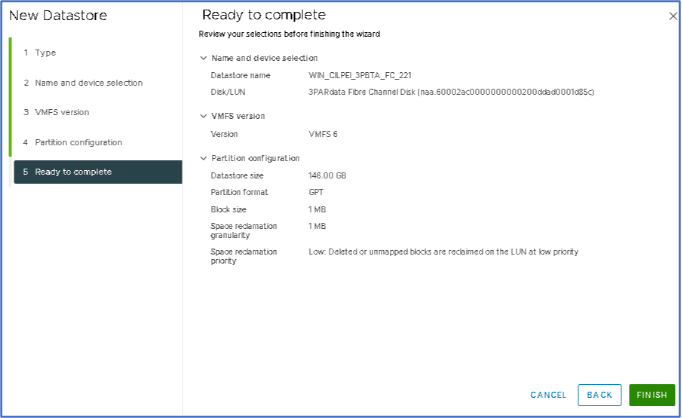Return to step 4 Partition configuration
The width and height of the screenshot is (682, 418).
coord(78,142)
